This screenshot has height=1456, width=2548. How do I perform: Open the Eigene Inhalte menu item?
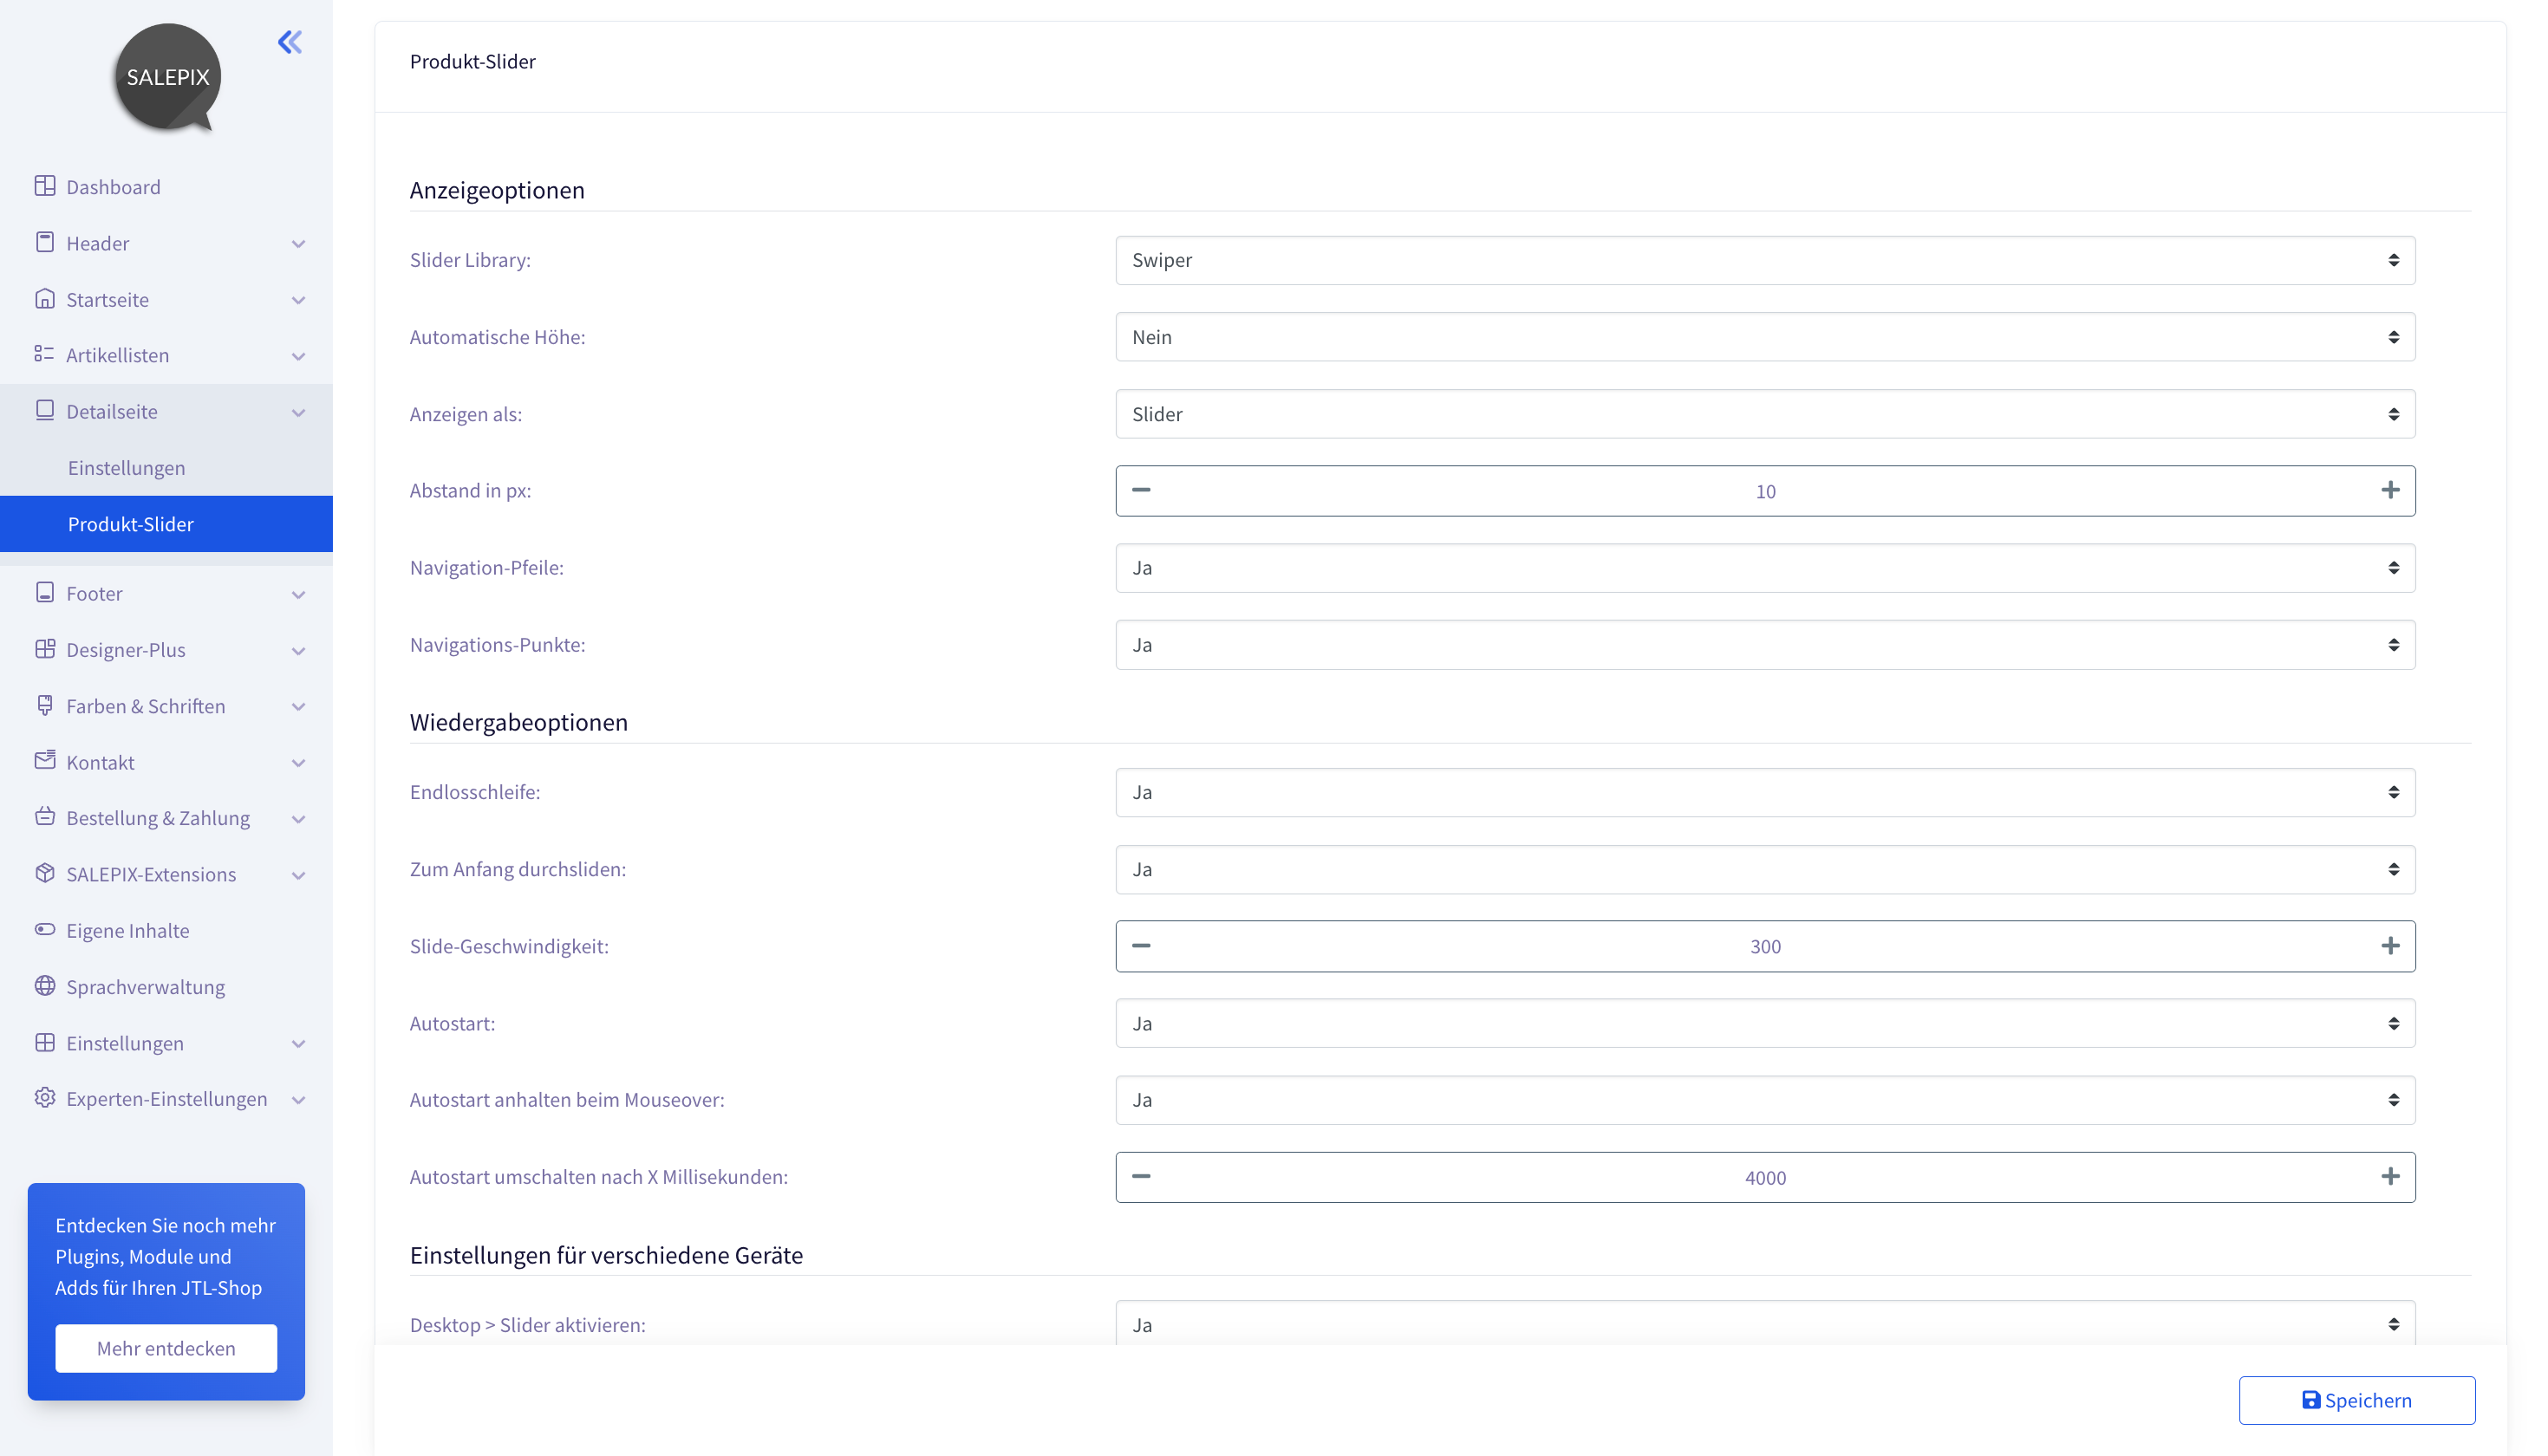[166, 931]
